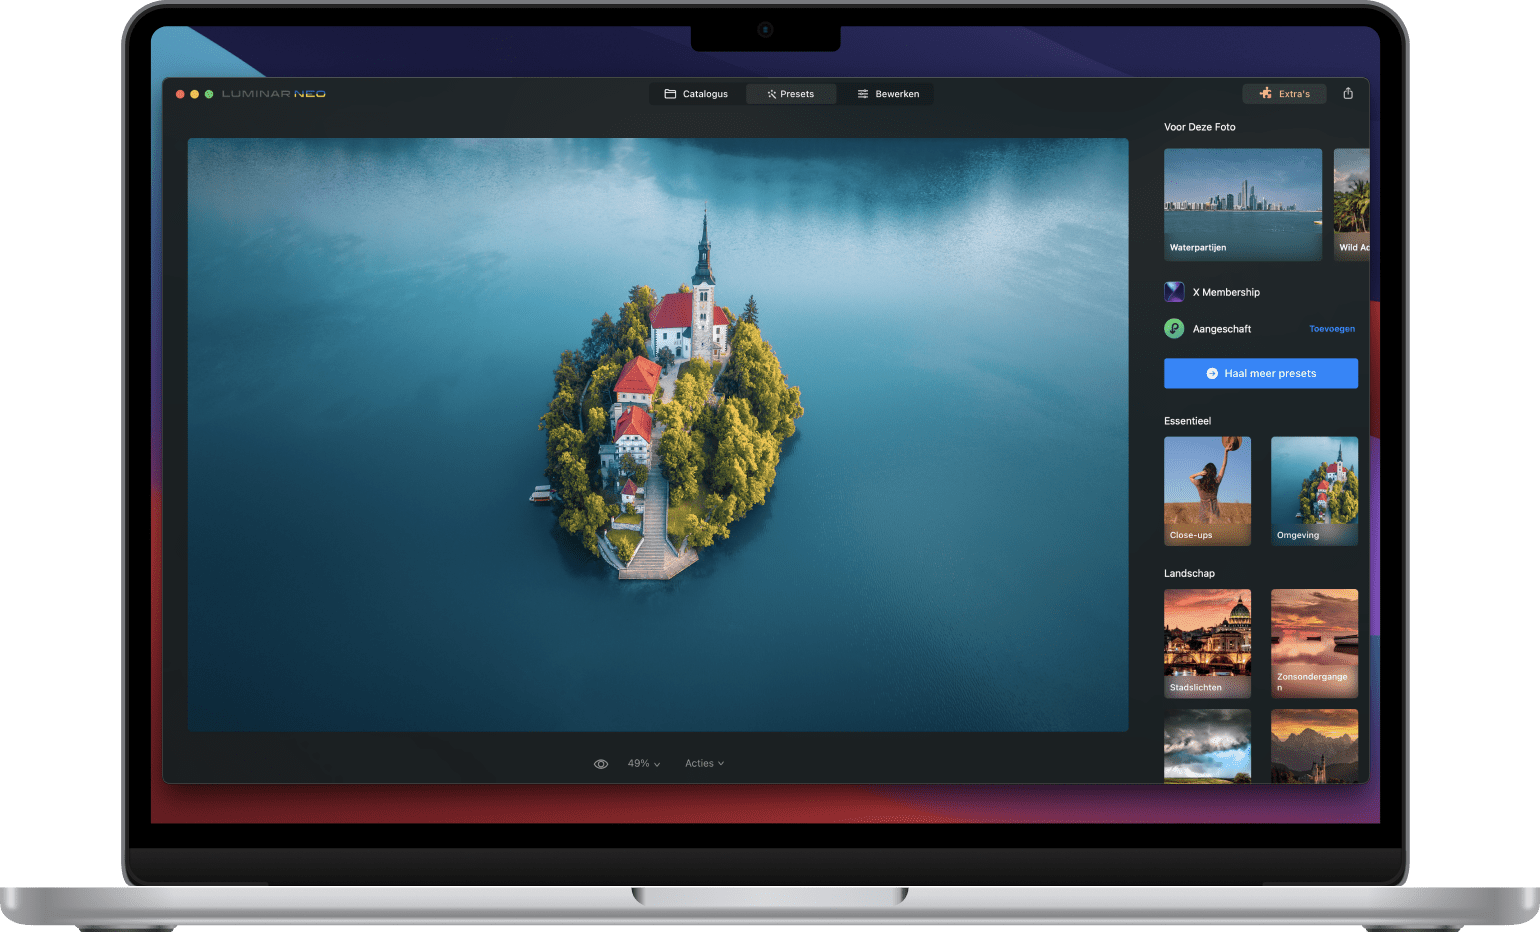Click the Extra's button
Screen dimensions: 1540x932
point(1284,94)
